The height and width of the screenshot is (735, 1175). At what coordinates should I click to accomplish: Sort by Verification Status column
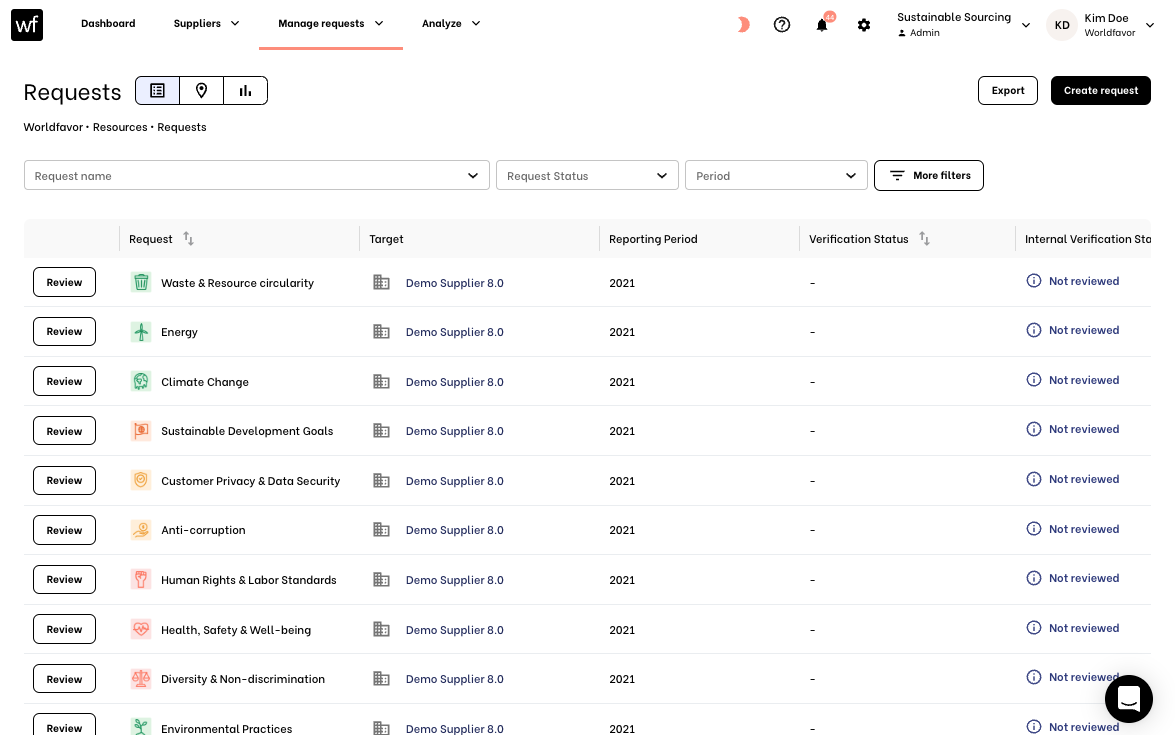[924, 239]
